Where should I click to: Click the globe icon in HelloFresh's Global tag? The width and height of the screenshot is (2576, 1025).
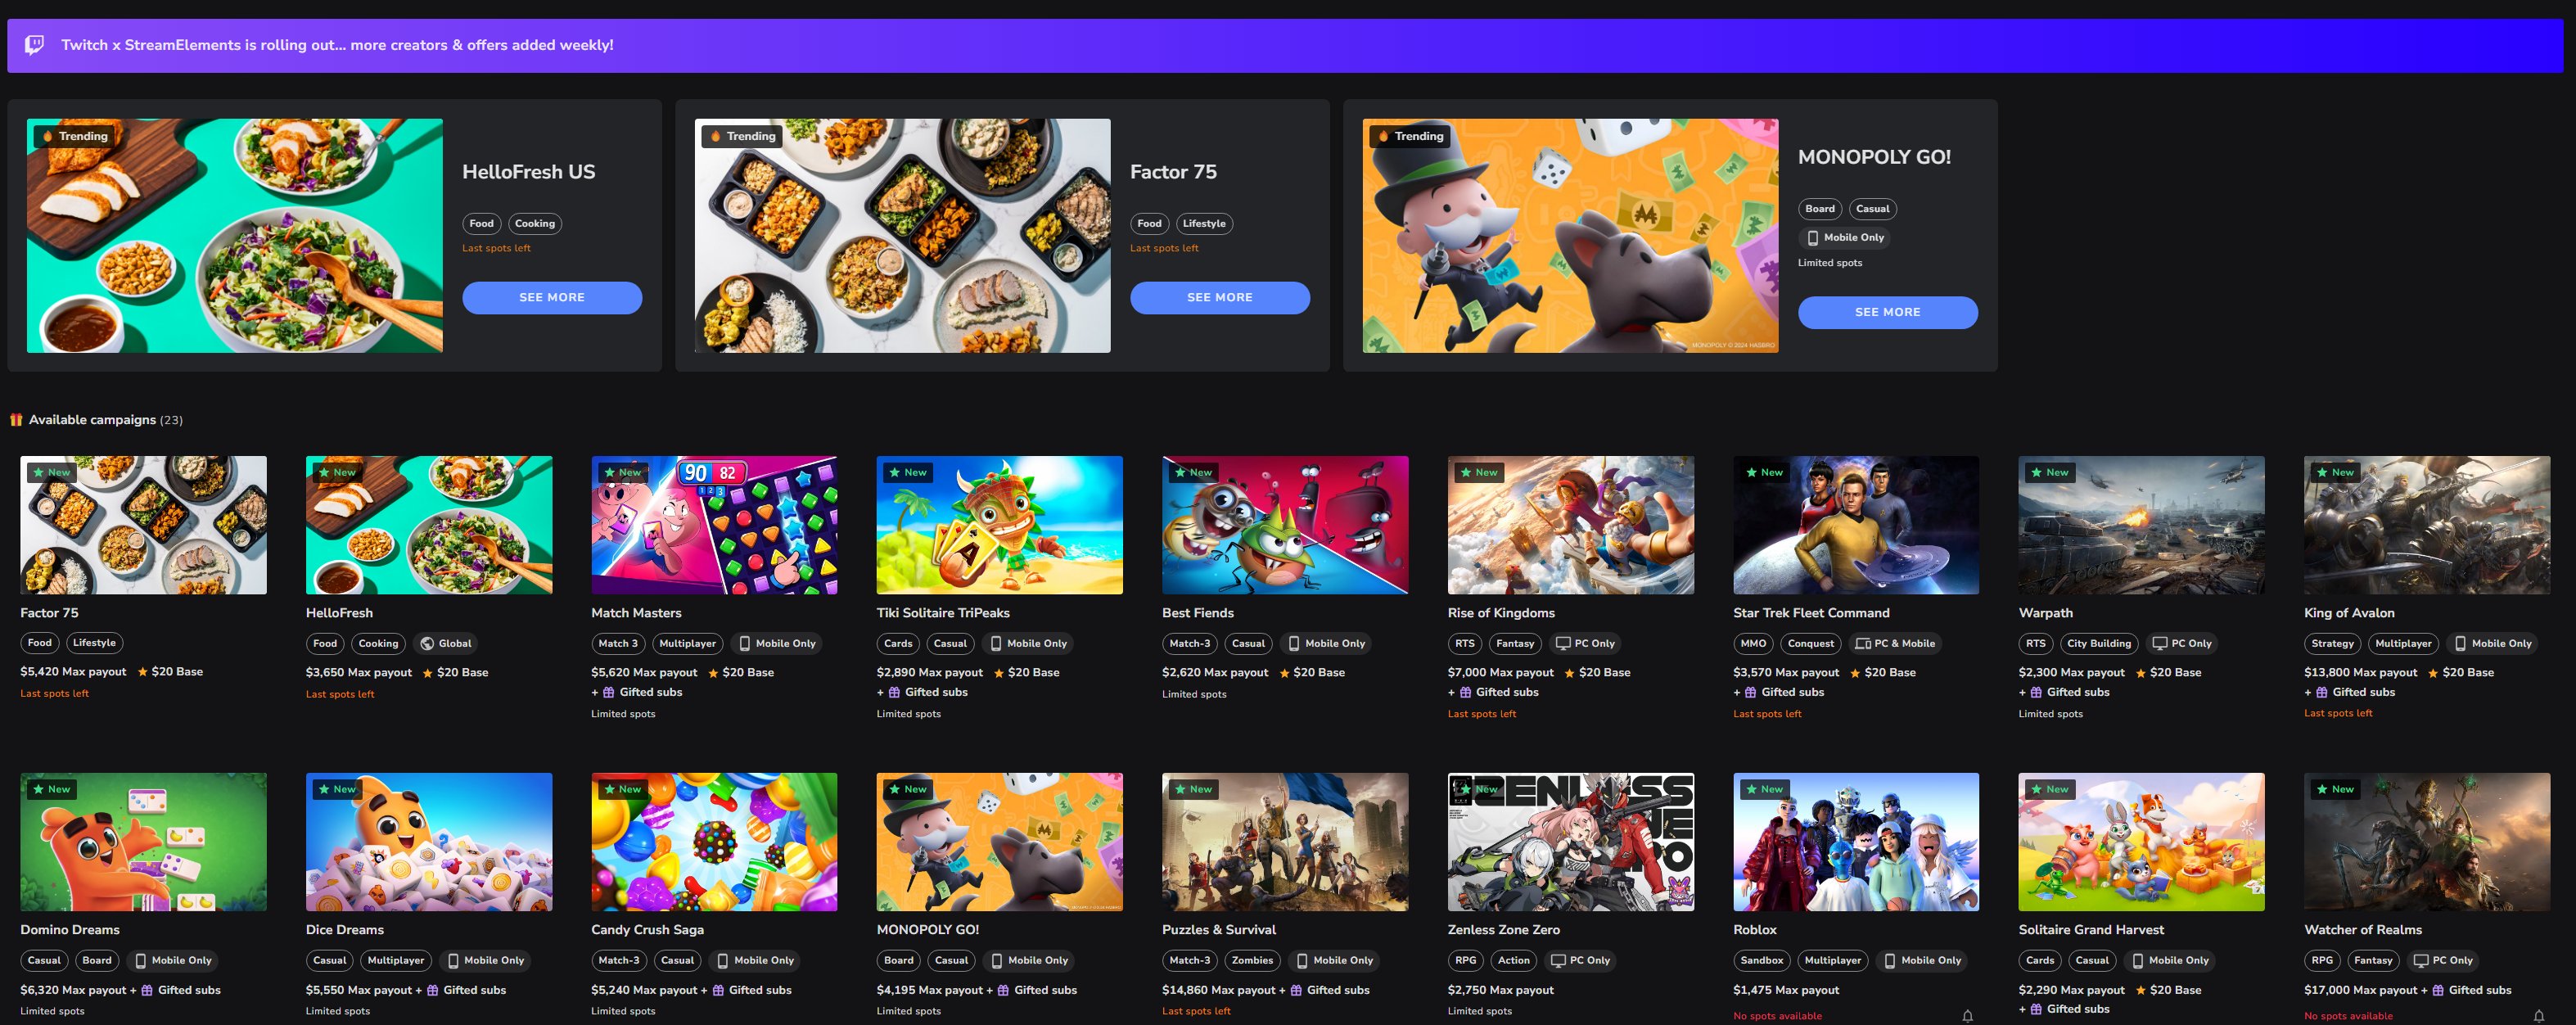coord(427,644)
